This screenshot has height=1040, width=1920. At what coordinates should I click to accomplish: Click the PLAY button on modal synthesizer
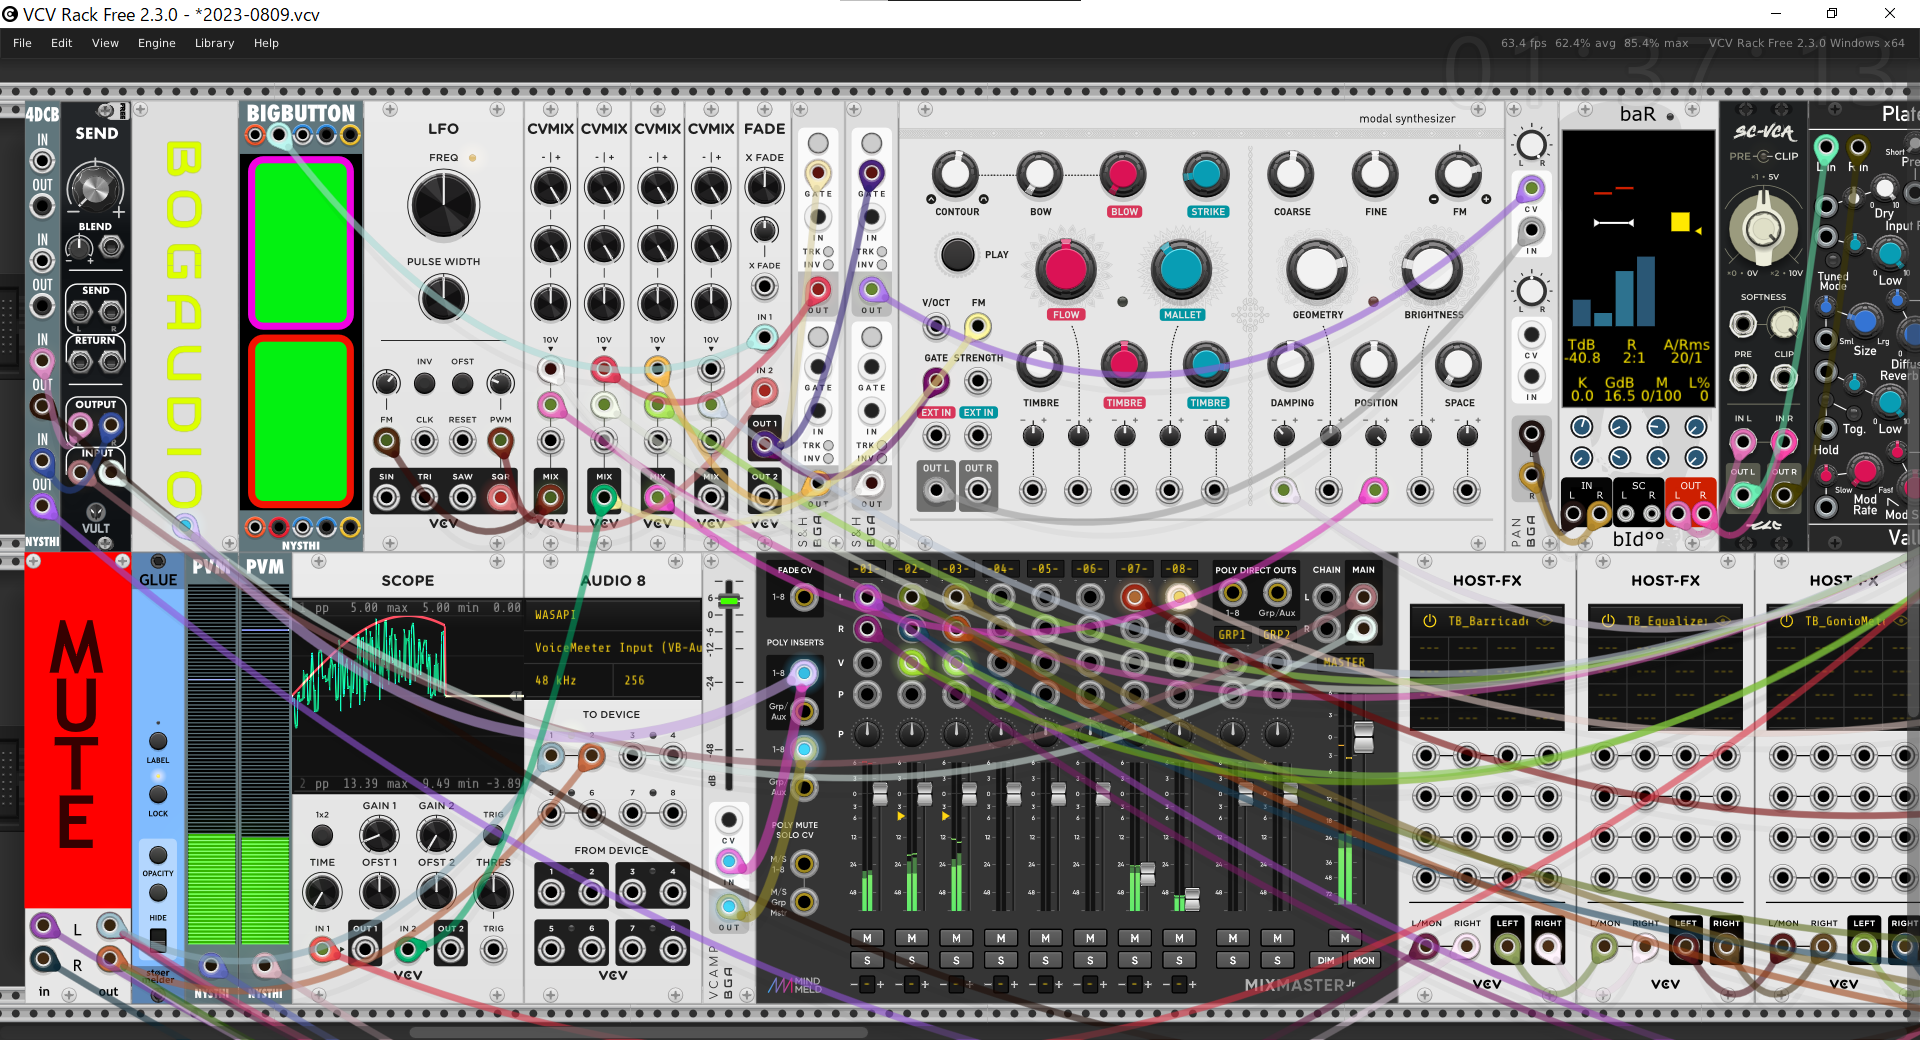pyautogui.click(x=957, y=254)
